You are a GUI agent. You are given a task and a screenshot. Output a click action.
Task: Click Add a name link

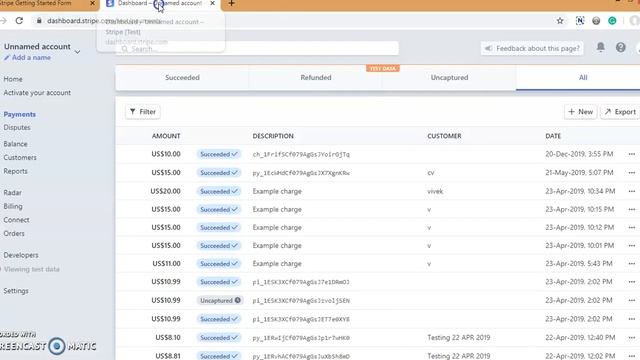[27, 58]
